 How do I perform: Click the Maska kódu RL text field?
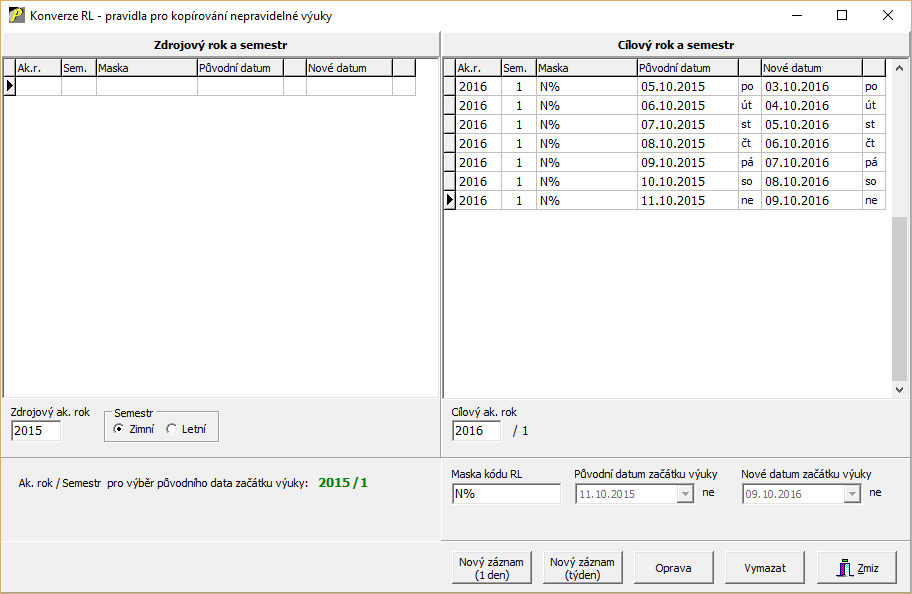(506, 494)
